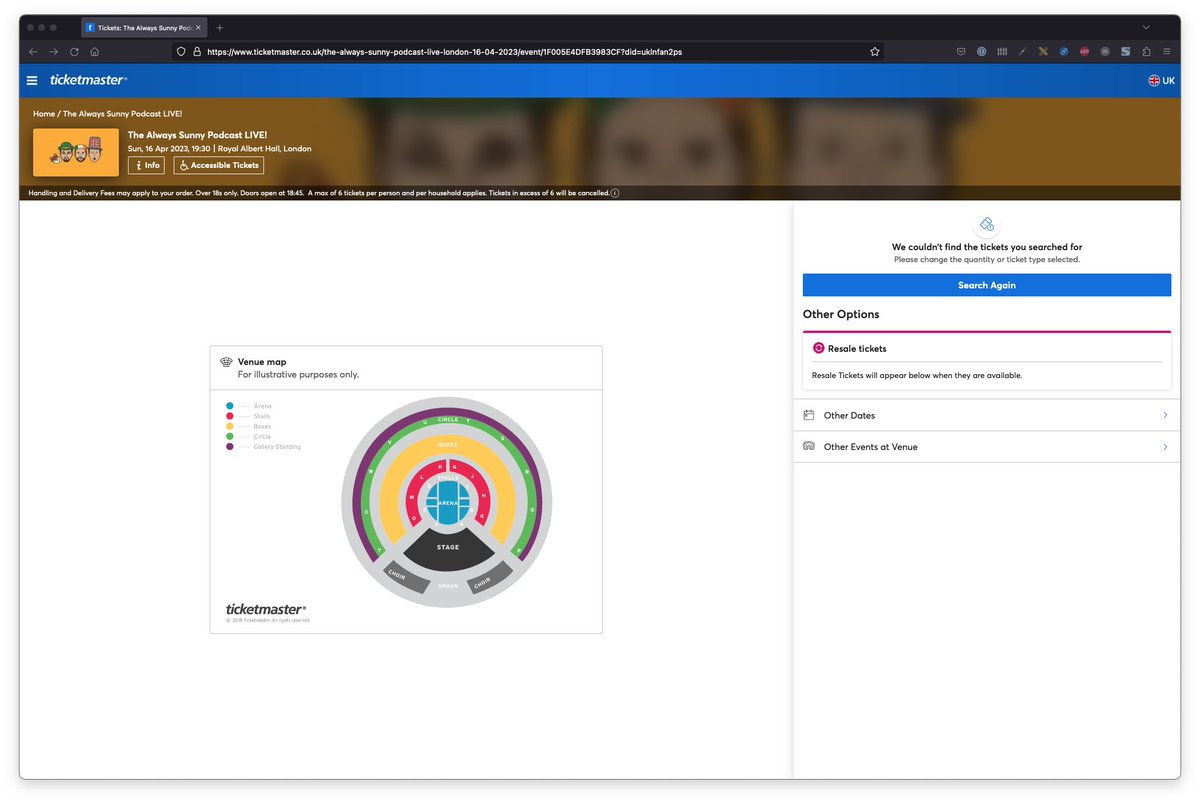Focus the URL address bar

point(528,51)
